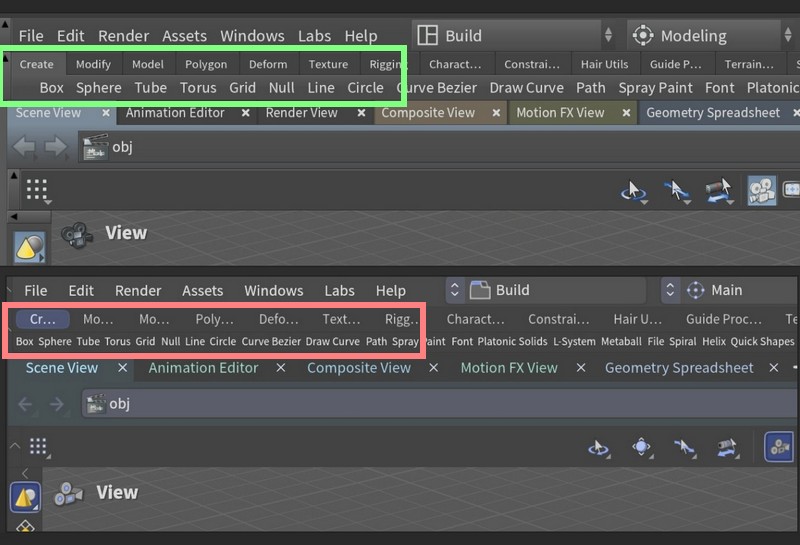Switch to the Geometry Spreadsheet tab in the lower window
Image resolution: width=800 pixels, height=545 pixels.
tap(679, 368)
